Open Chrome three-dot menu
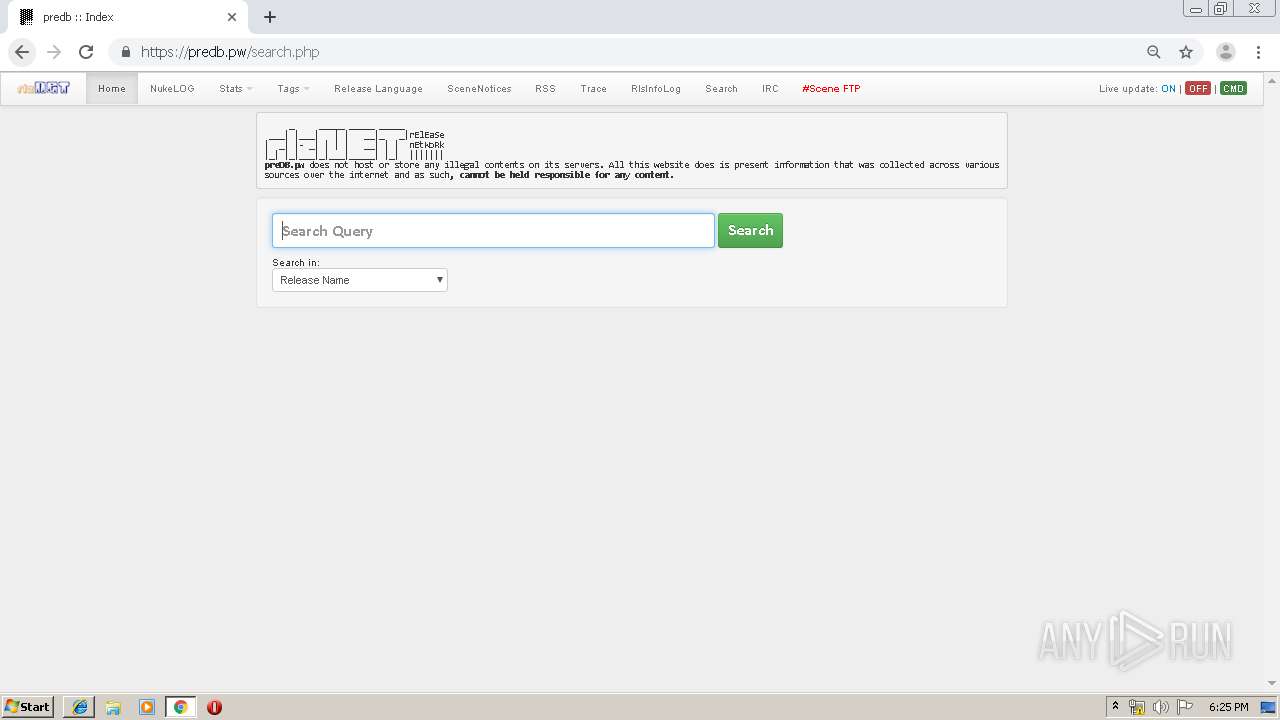This screenshot has width=1280, height=720. tap(1258, 52)
